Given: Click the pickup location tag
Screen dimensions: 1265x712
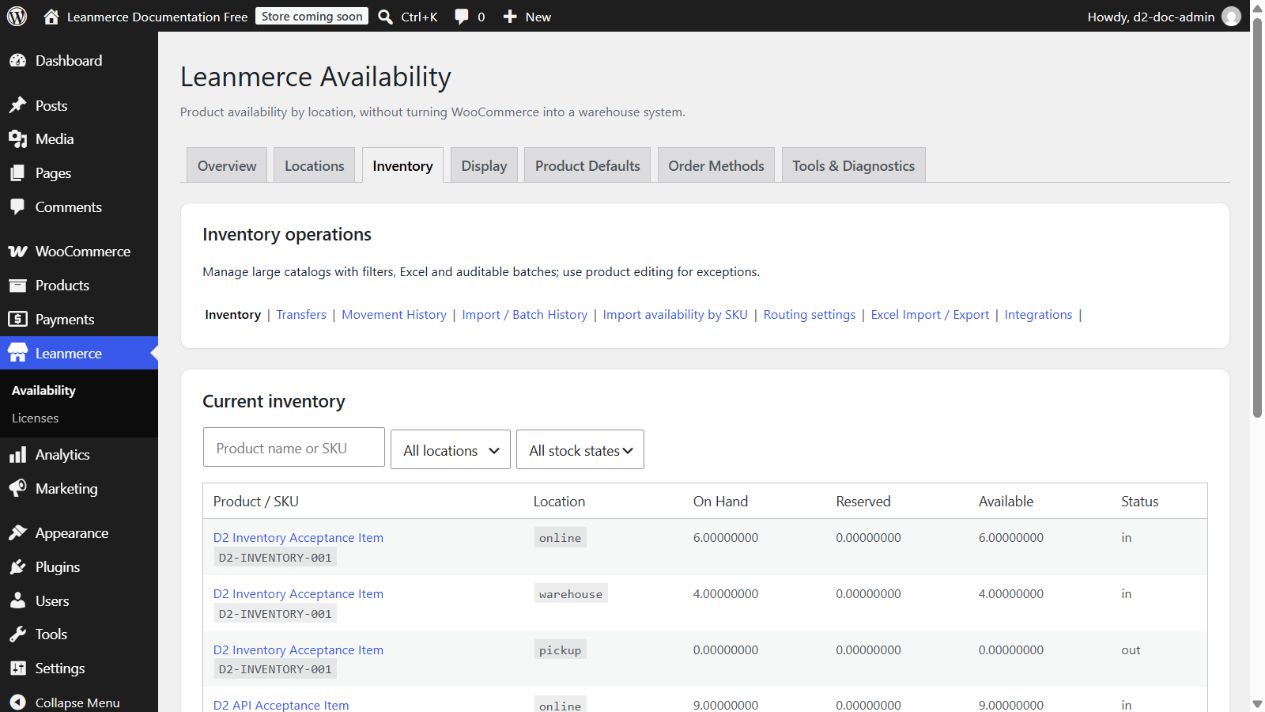Looking at the screenshot, I should tap(560, 650).
